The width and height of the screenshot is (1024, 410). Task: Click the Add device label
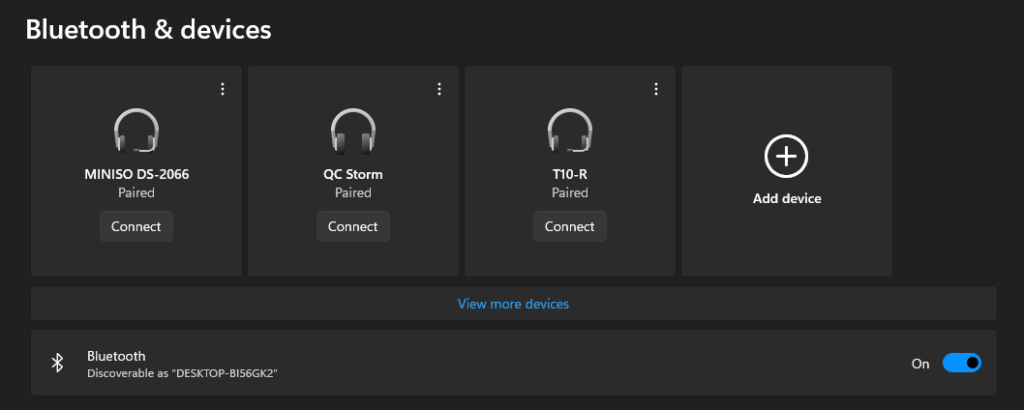(787, 198)
